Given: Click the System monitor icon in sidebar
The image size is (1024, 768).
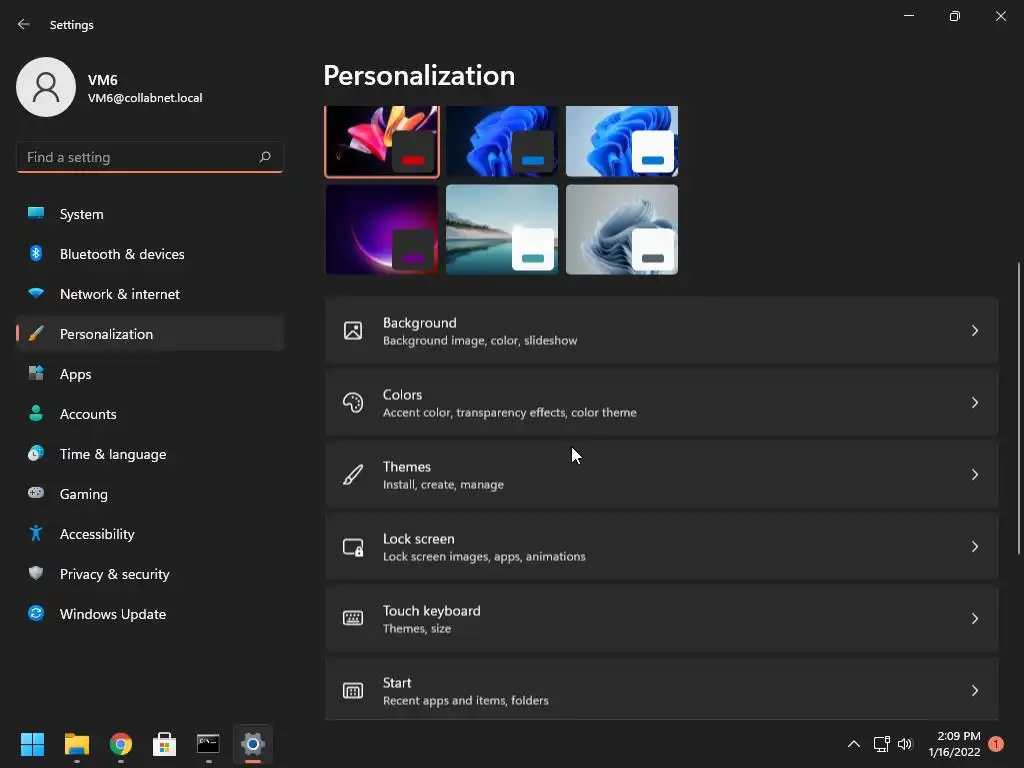Looking at the screenshot, I should (x=36, y=214).
